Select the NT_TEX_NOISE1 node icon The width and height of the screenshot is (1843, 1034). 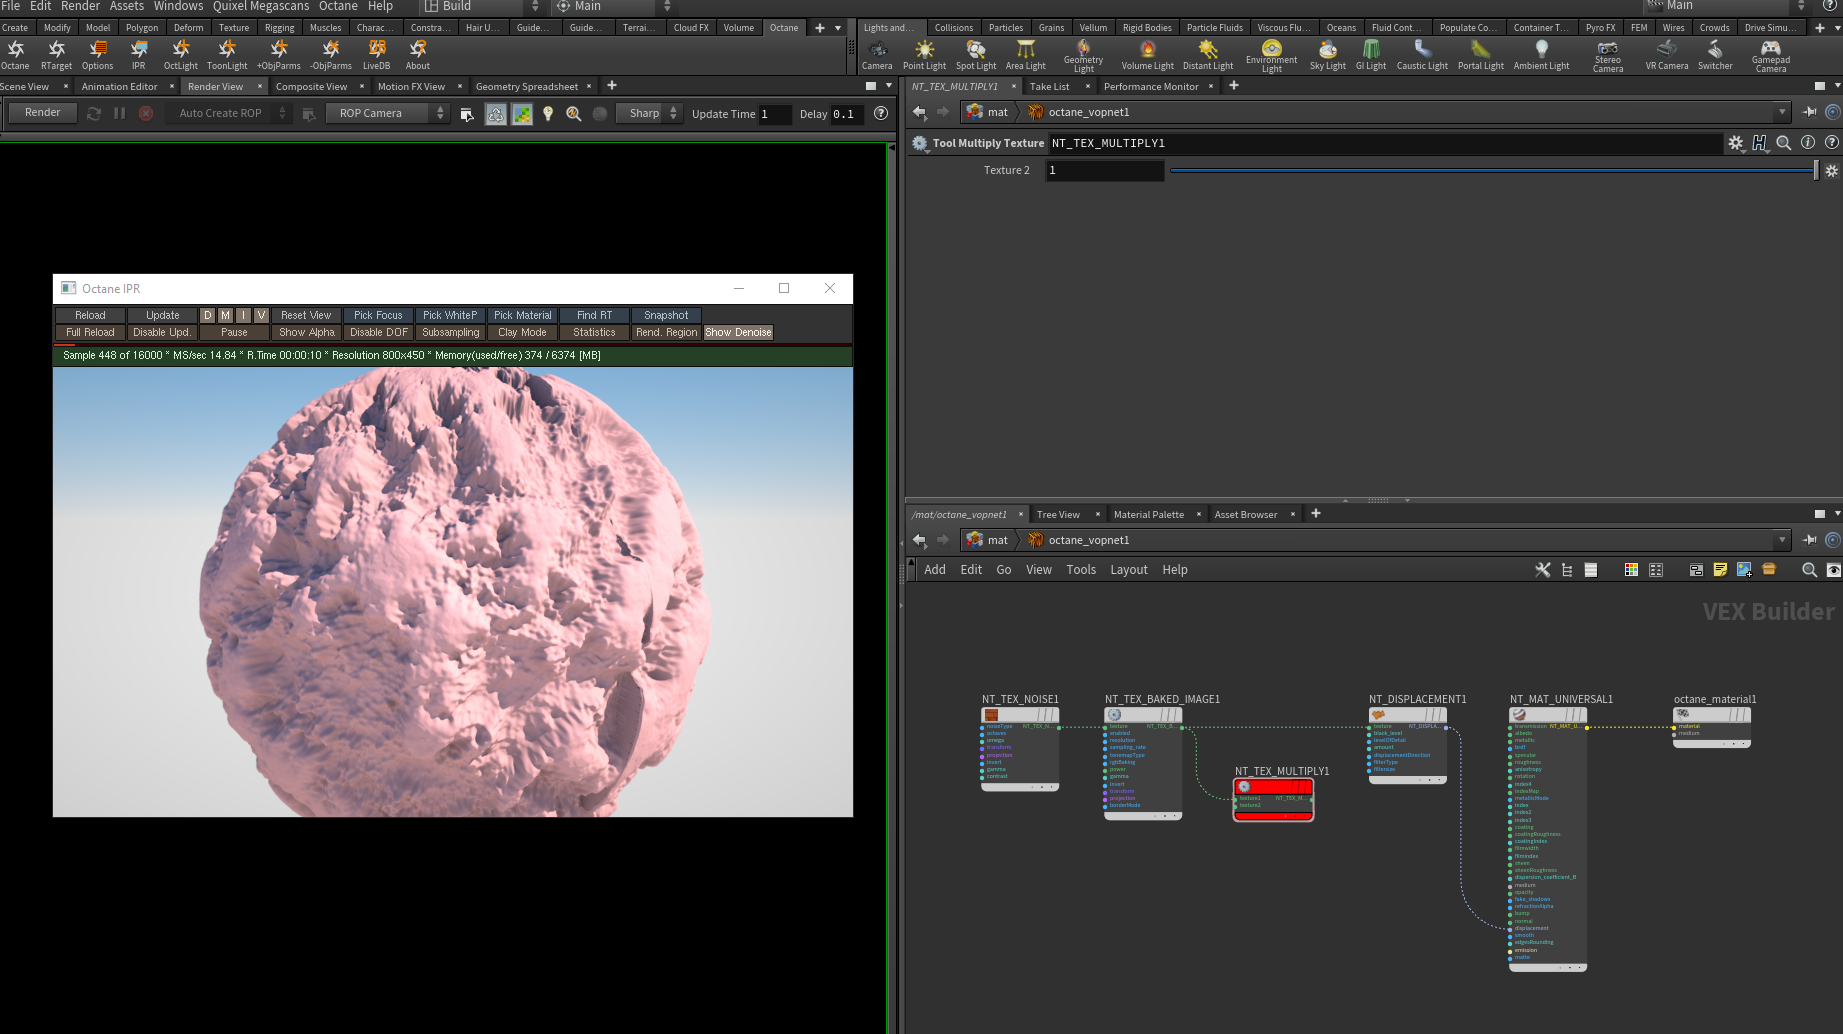coord(992,715)
